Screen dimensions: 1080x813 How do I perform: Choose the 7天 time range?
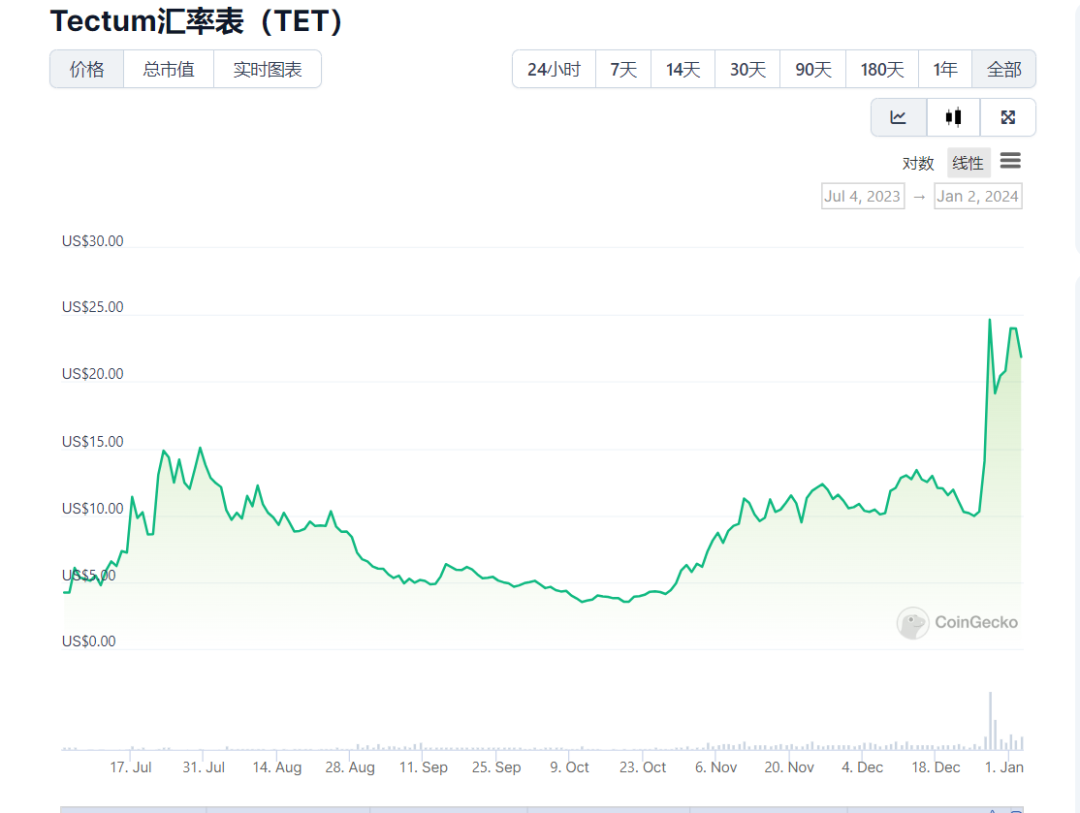pos(623,69)
